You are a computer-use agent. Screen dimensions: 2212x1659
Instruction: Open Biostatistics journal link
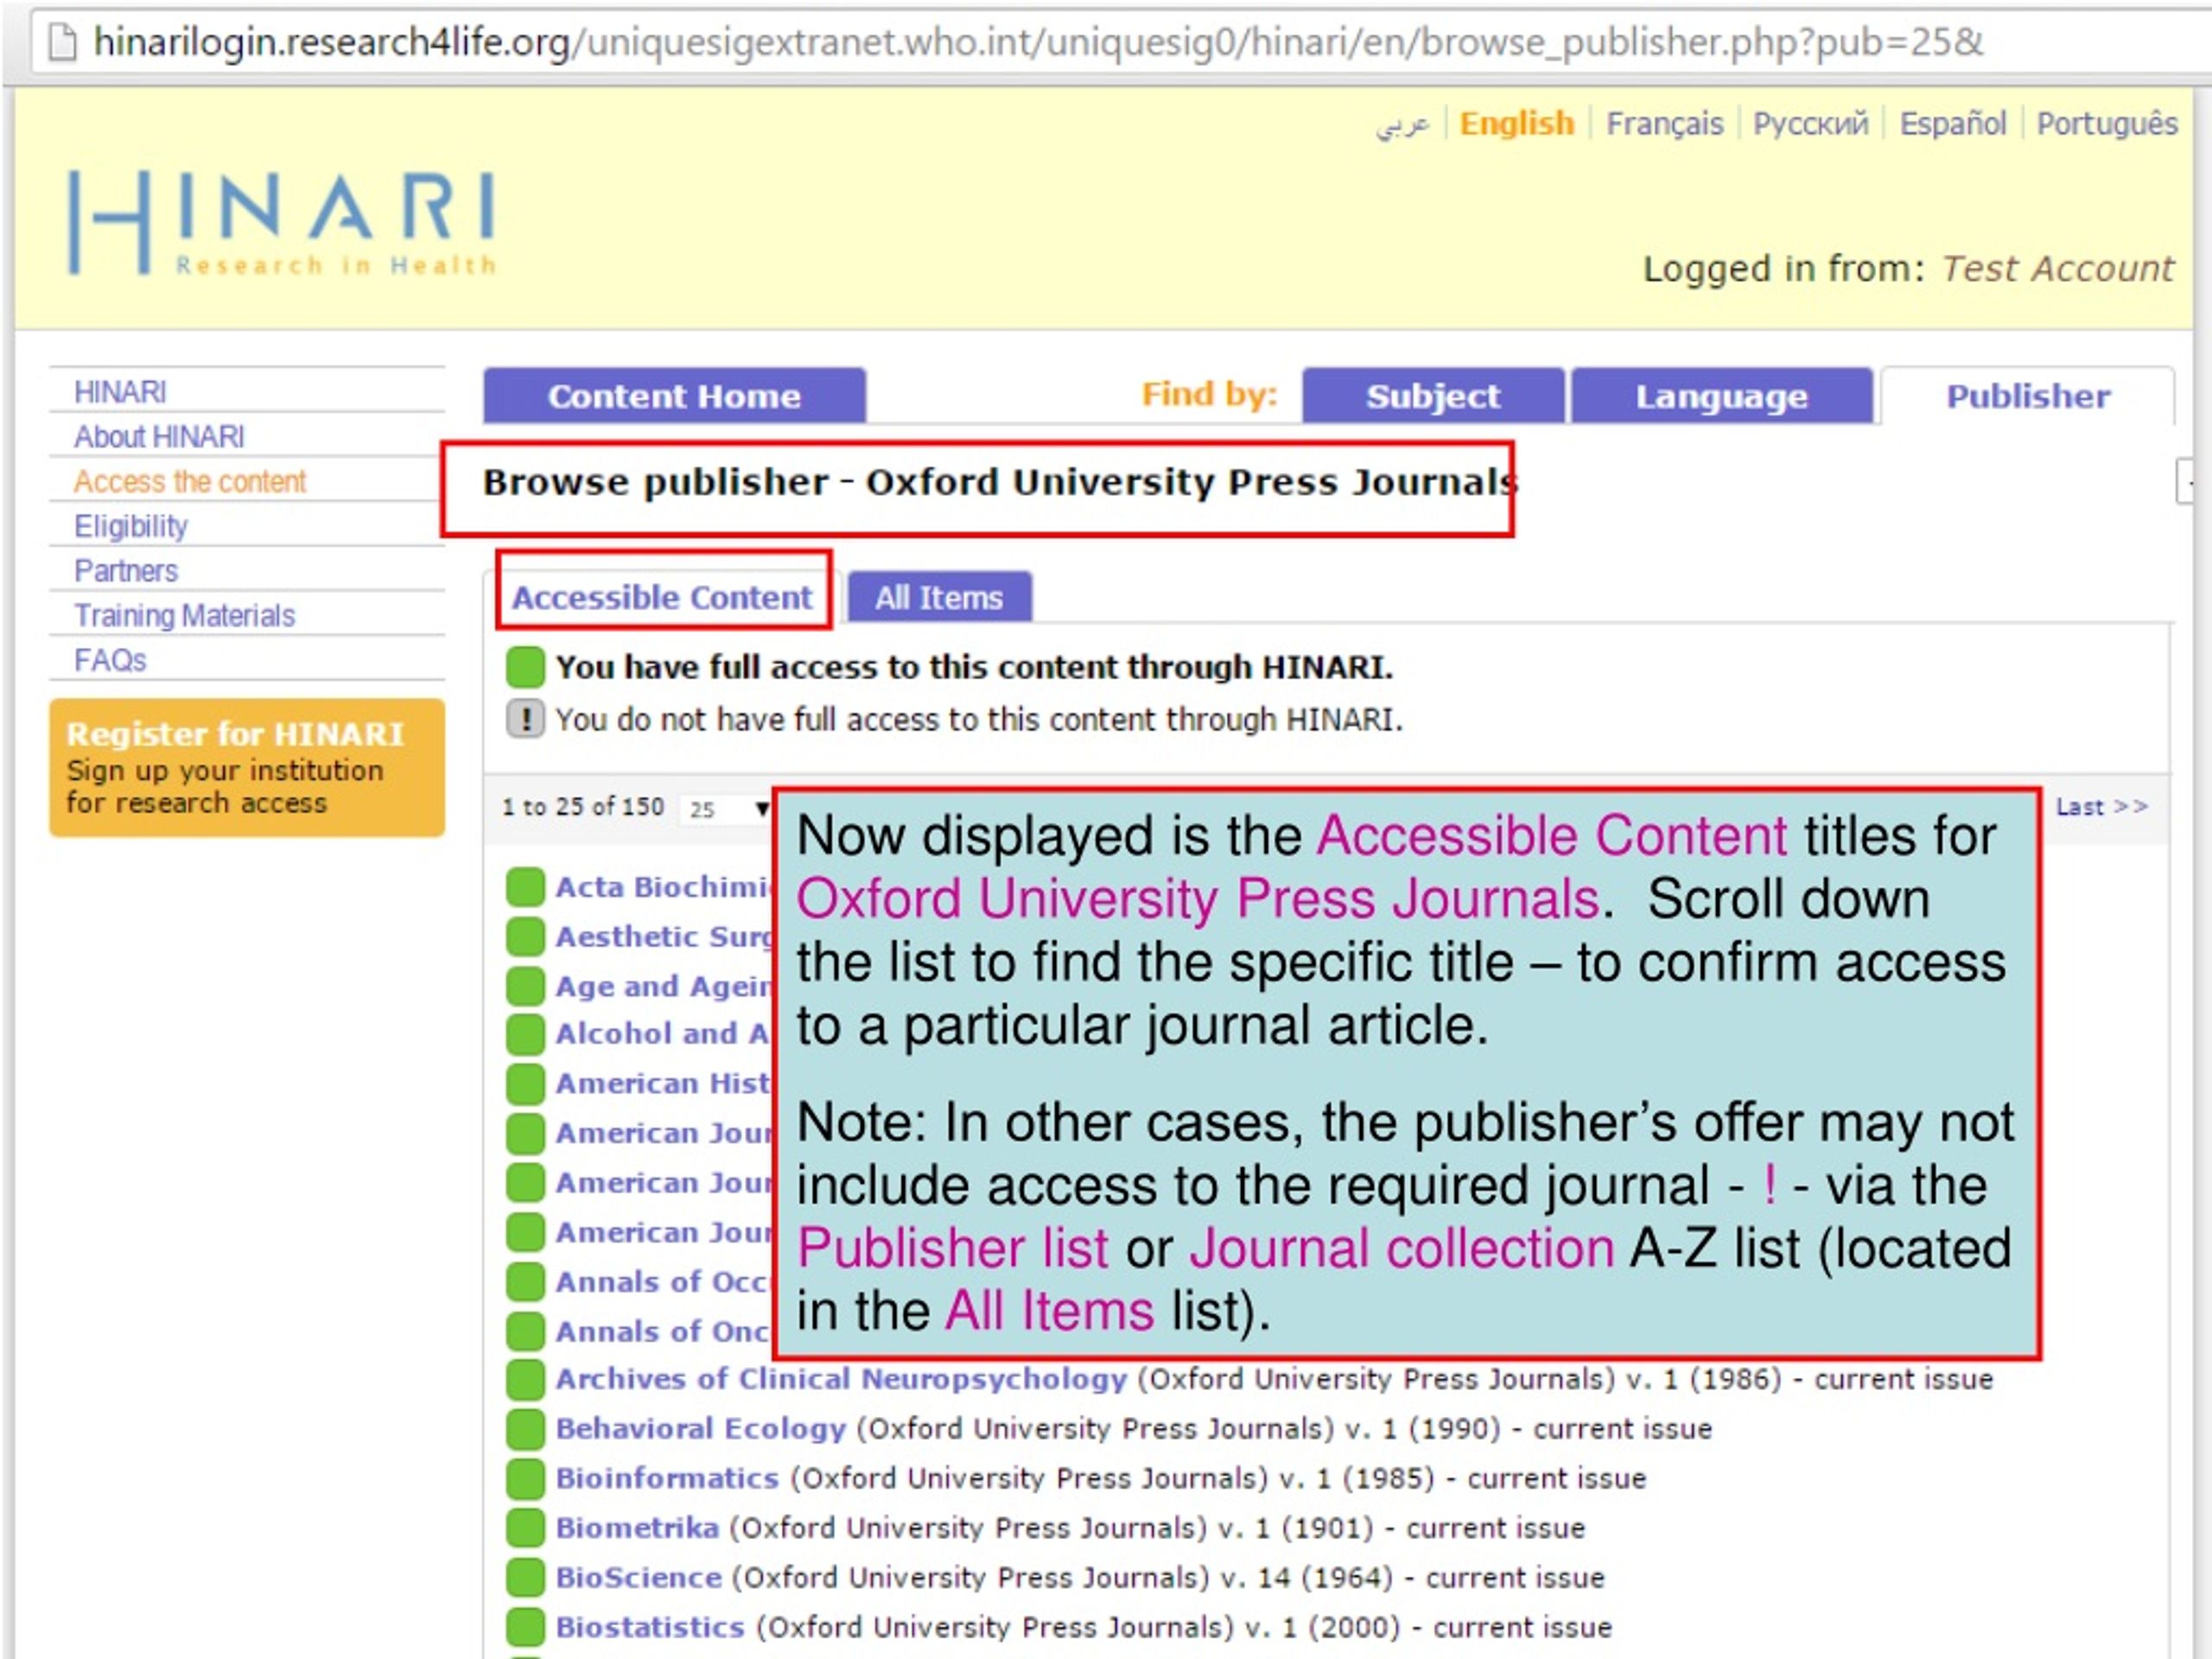click(x=650, y=1627)
